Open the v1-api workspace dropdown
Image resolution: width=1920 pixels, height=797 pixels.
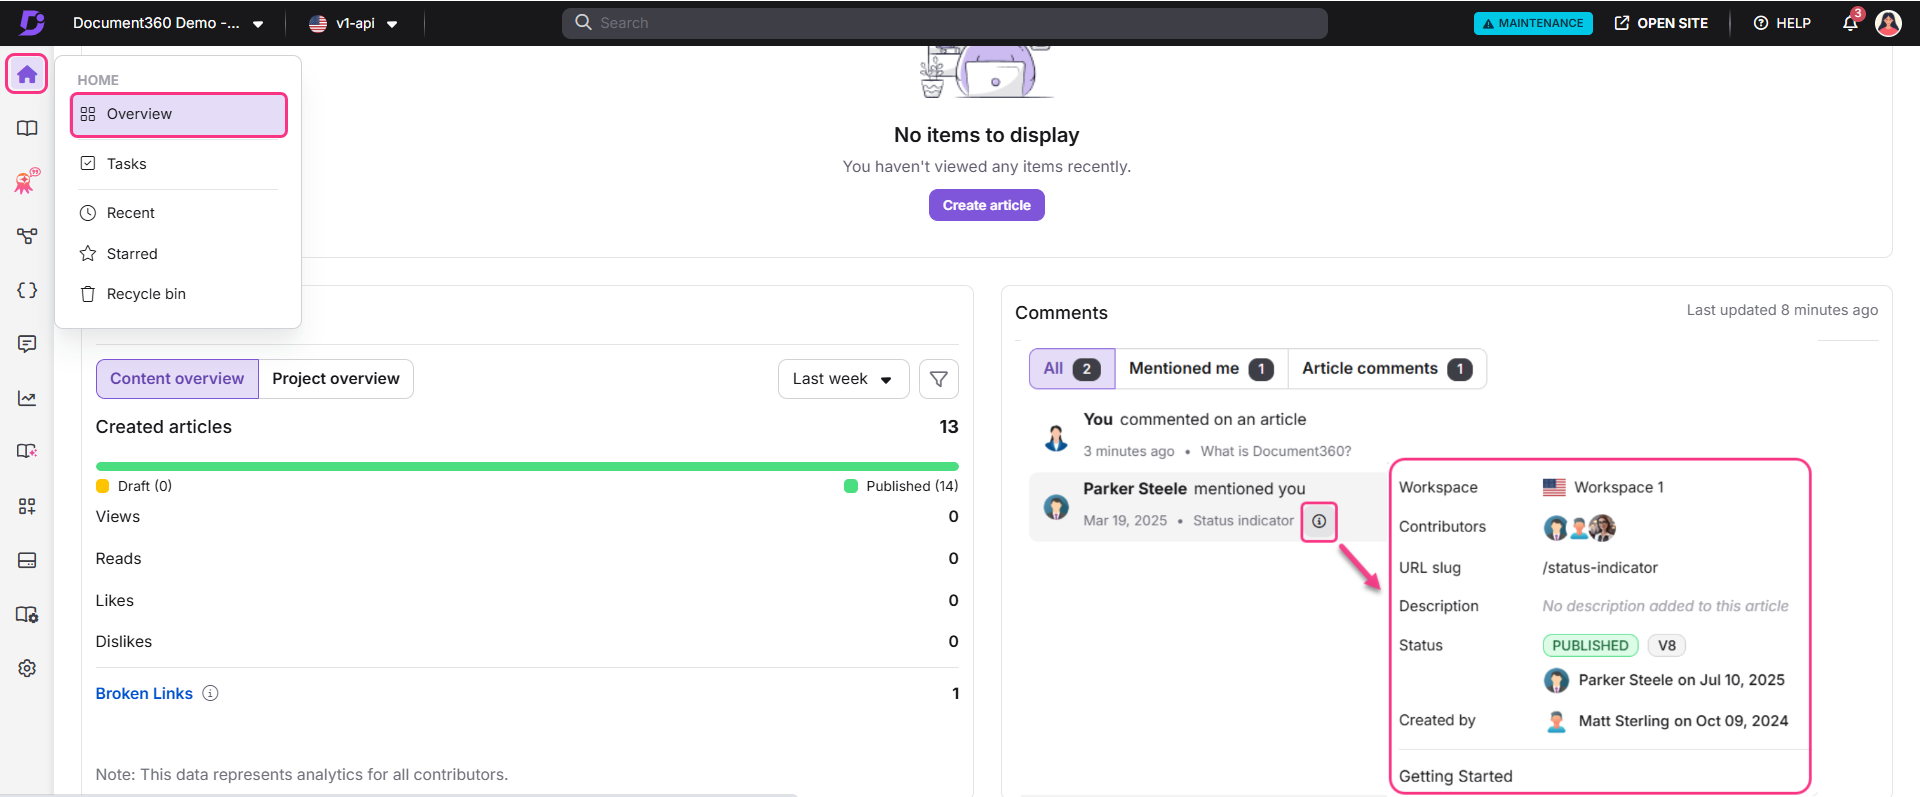[353, 23]
